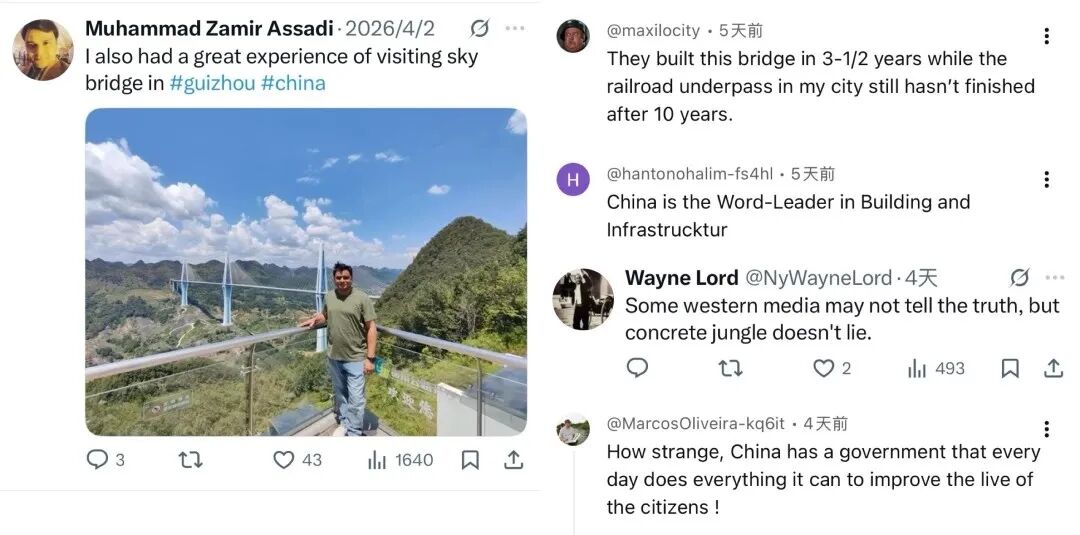The image size is (1080, 535).
Task: Repost Wayne Lord's concrete jungle reply
Action: [730, 368]
